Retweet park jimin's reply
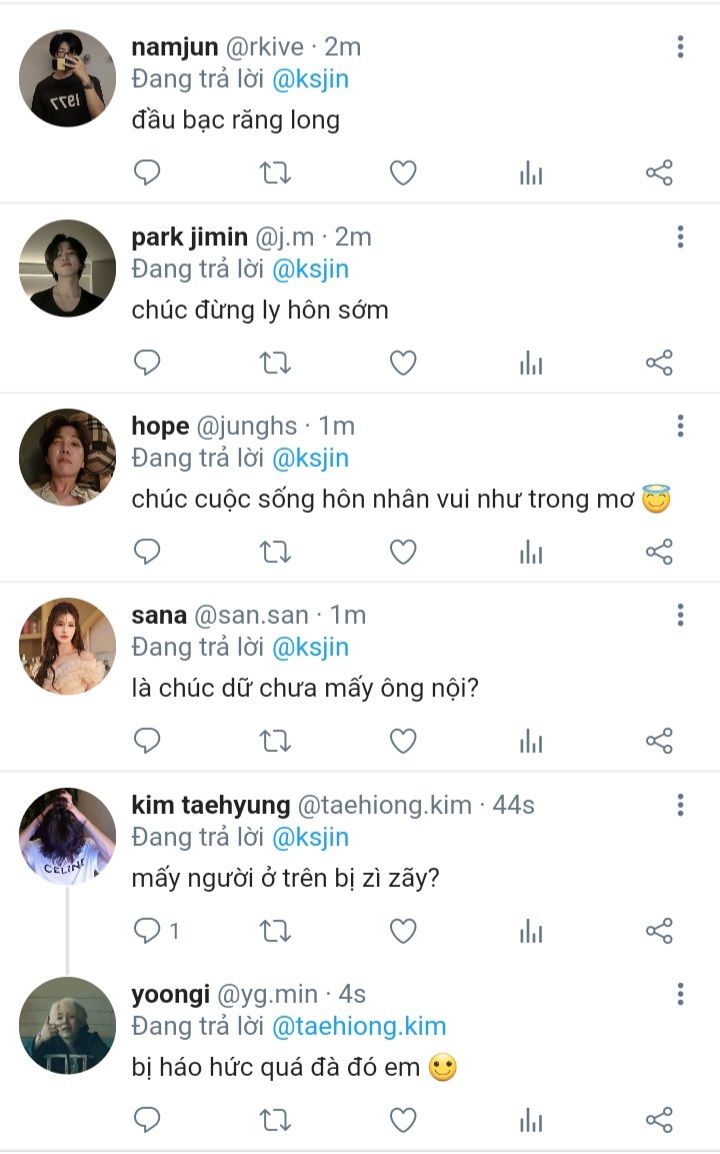Screen dimensions: 720x1154 pos(275,363)
